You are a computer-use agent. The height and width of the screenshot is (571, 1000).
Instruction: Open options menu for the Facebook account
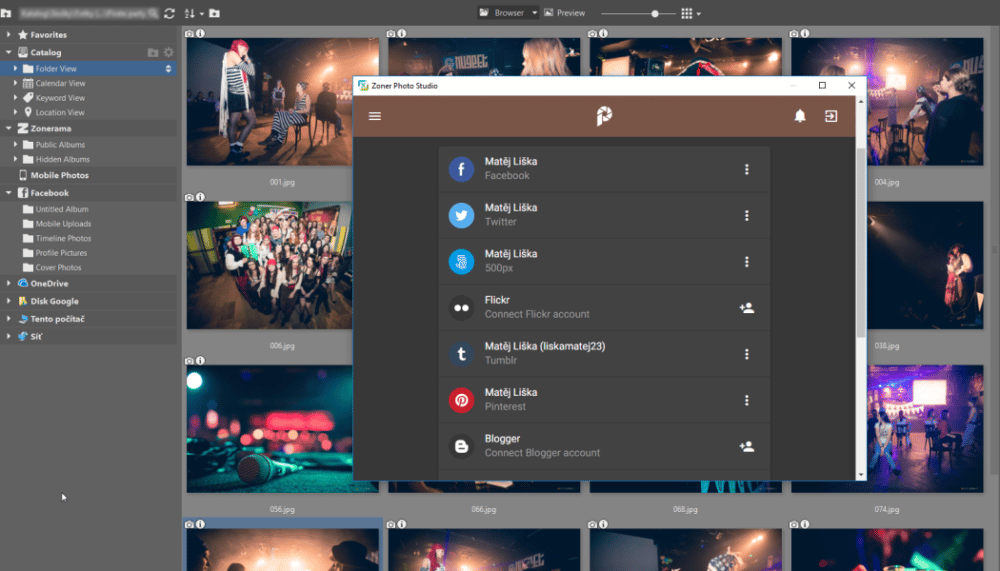[747, 169]
